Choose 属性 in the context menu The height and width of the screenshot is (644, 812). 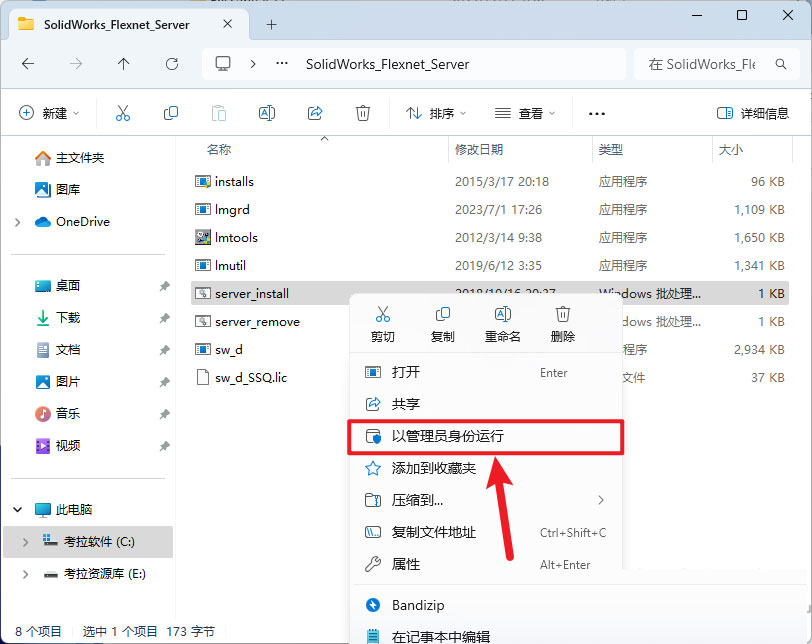click(x=406, y=564)
